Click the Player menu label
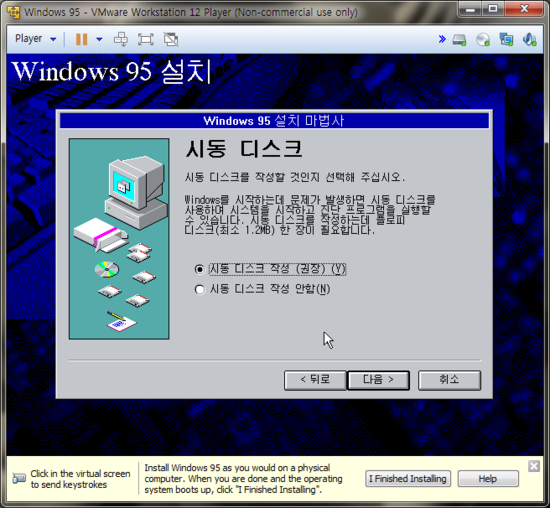 pyautogui.click(x=28, y=38)
